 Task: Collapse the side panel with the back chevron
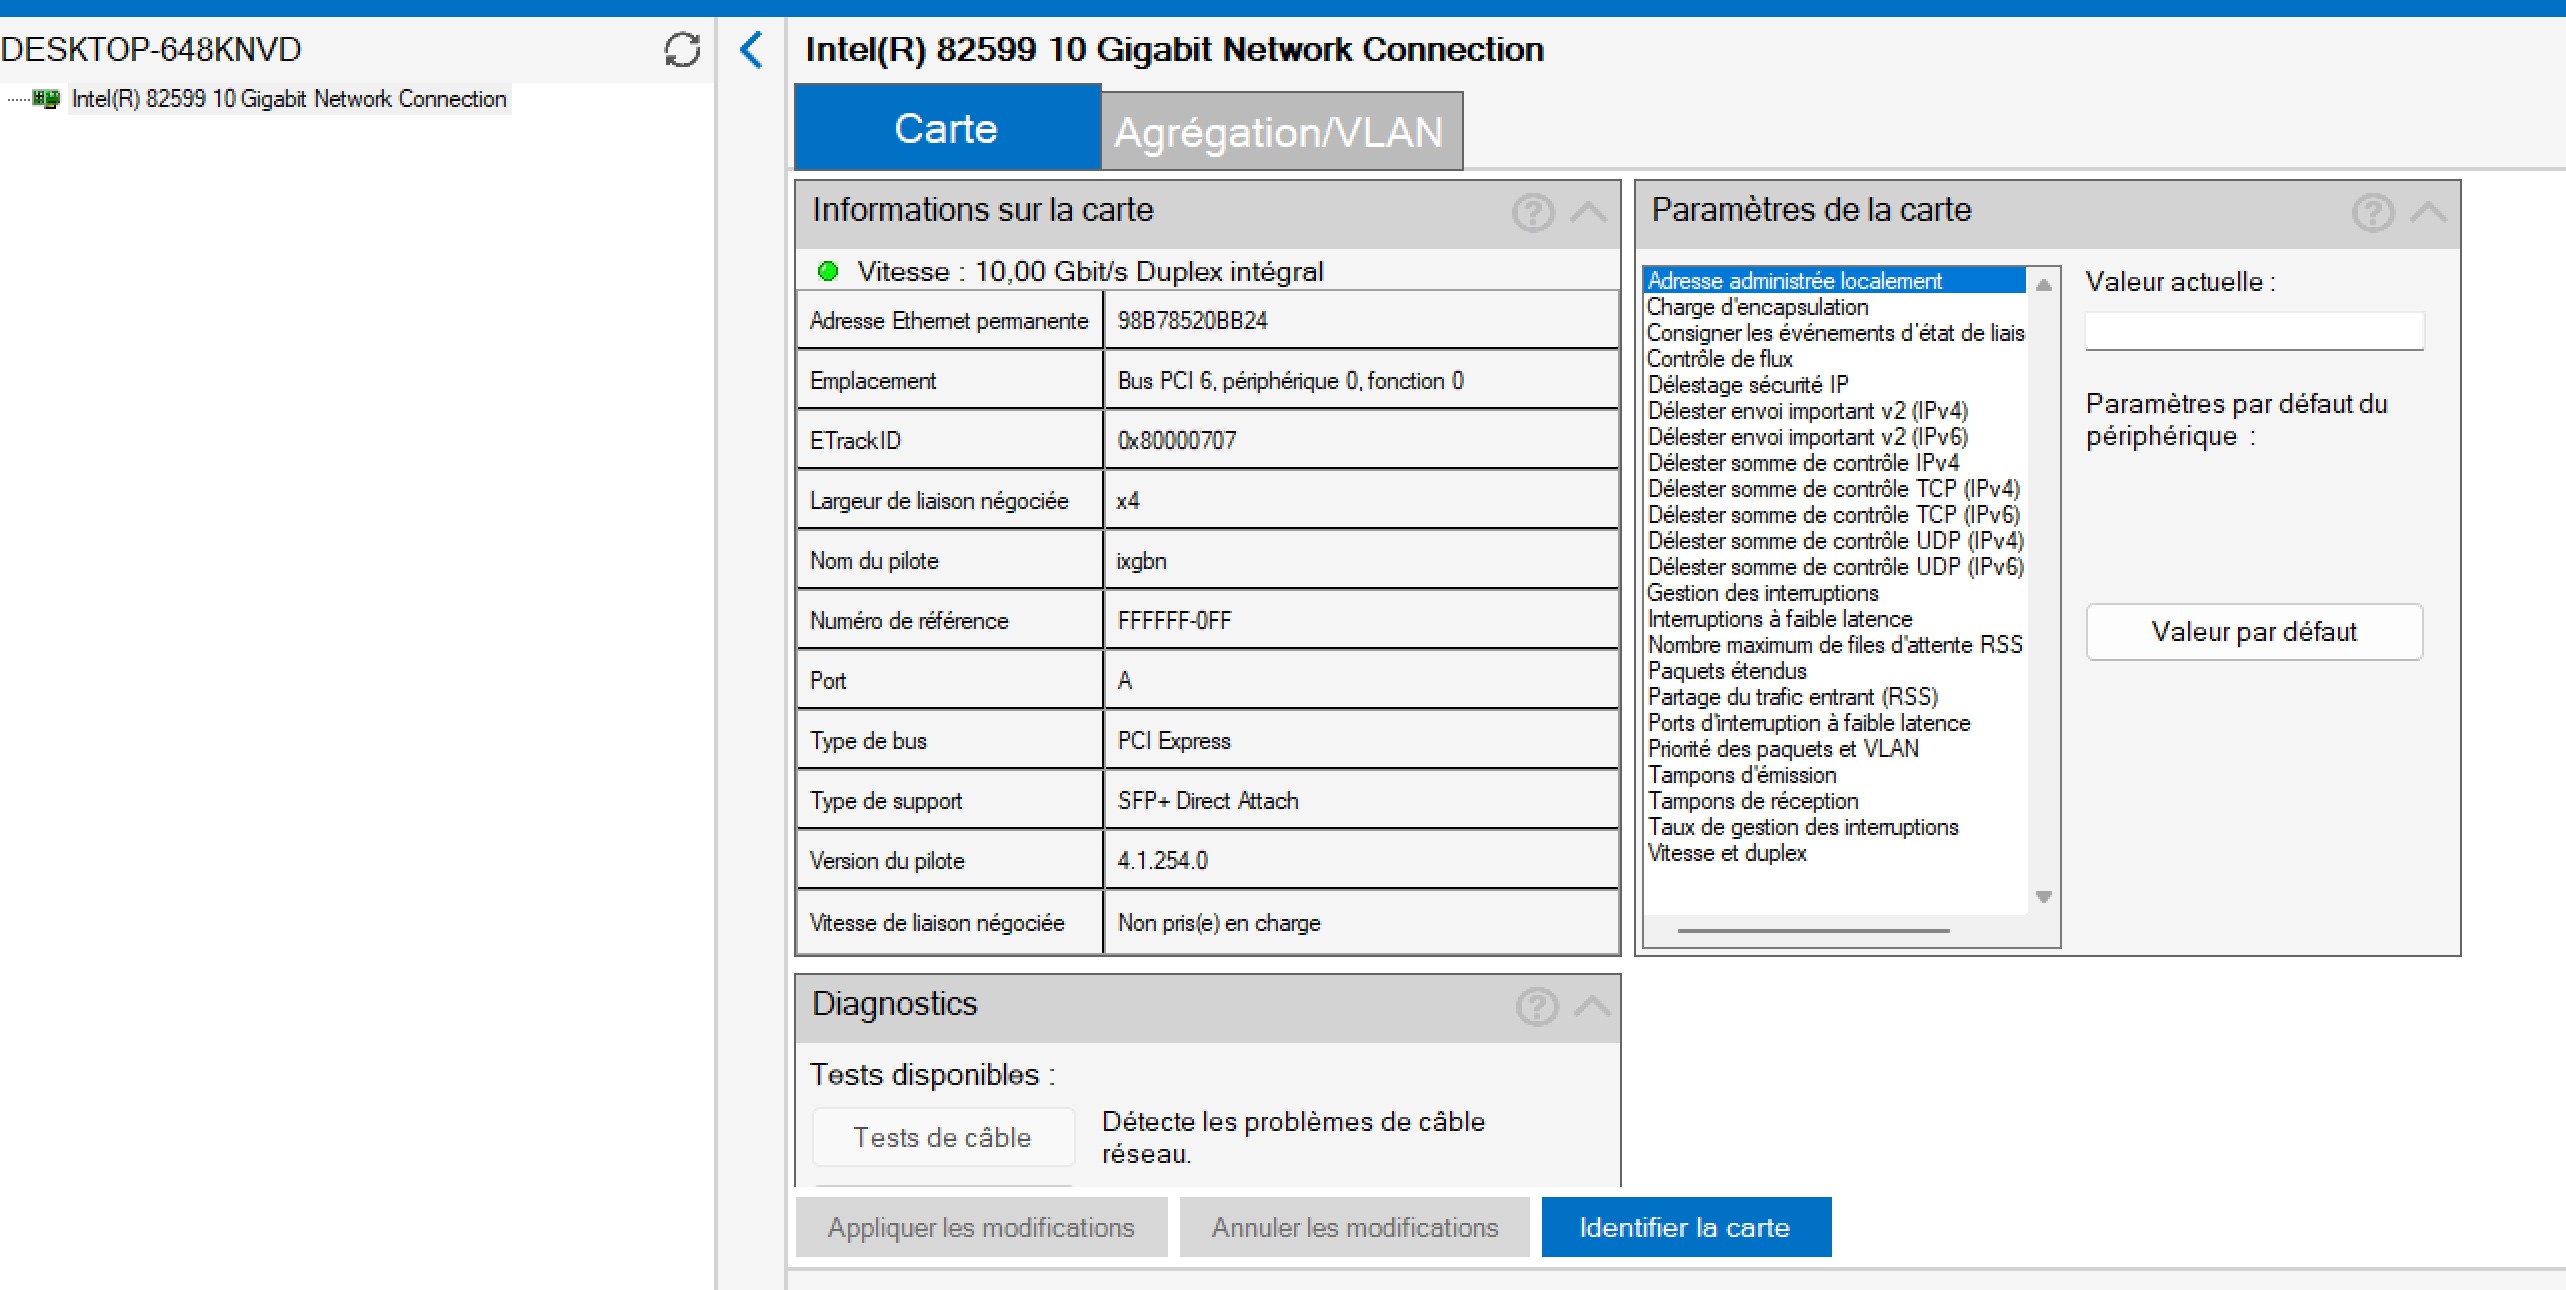[751, 49]
